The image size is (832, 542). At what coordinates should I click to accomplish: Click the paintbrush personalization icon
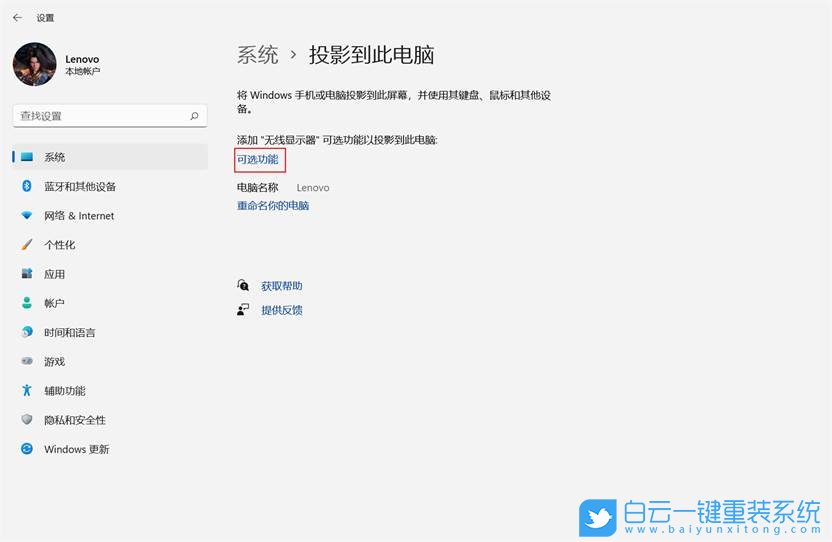click(27, 245)
